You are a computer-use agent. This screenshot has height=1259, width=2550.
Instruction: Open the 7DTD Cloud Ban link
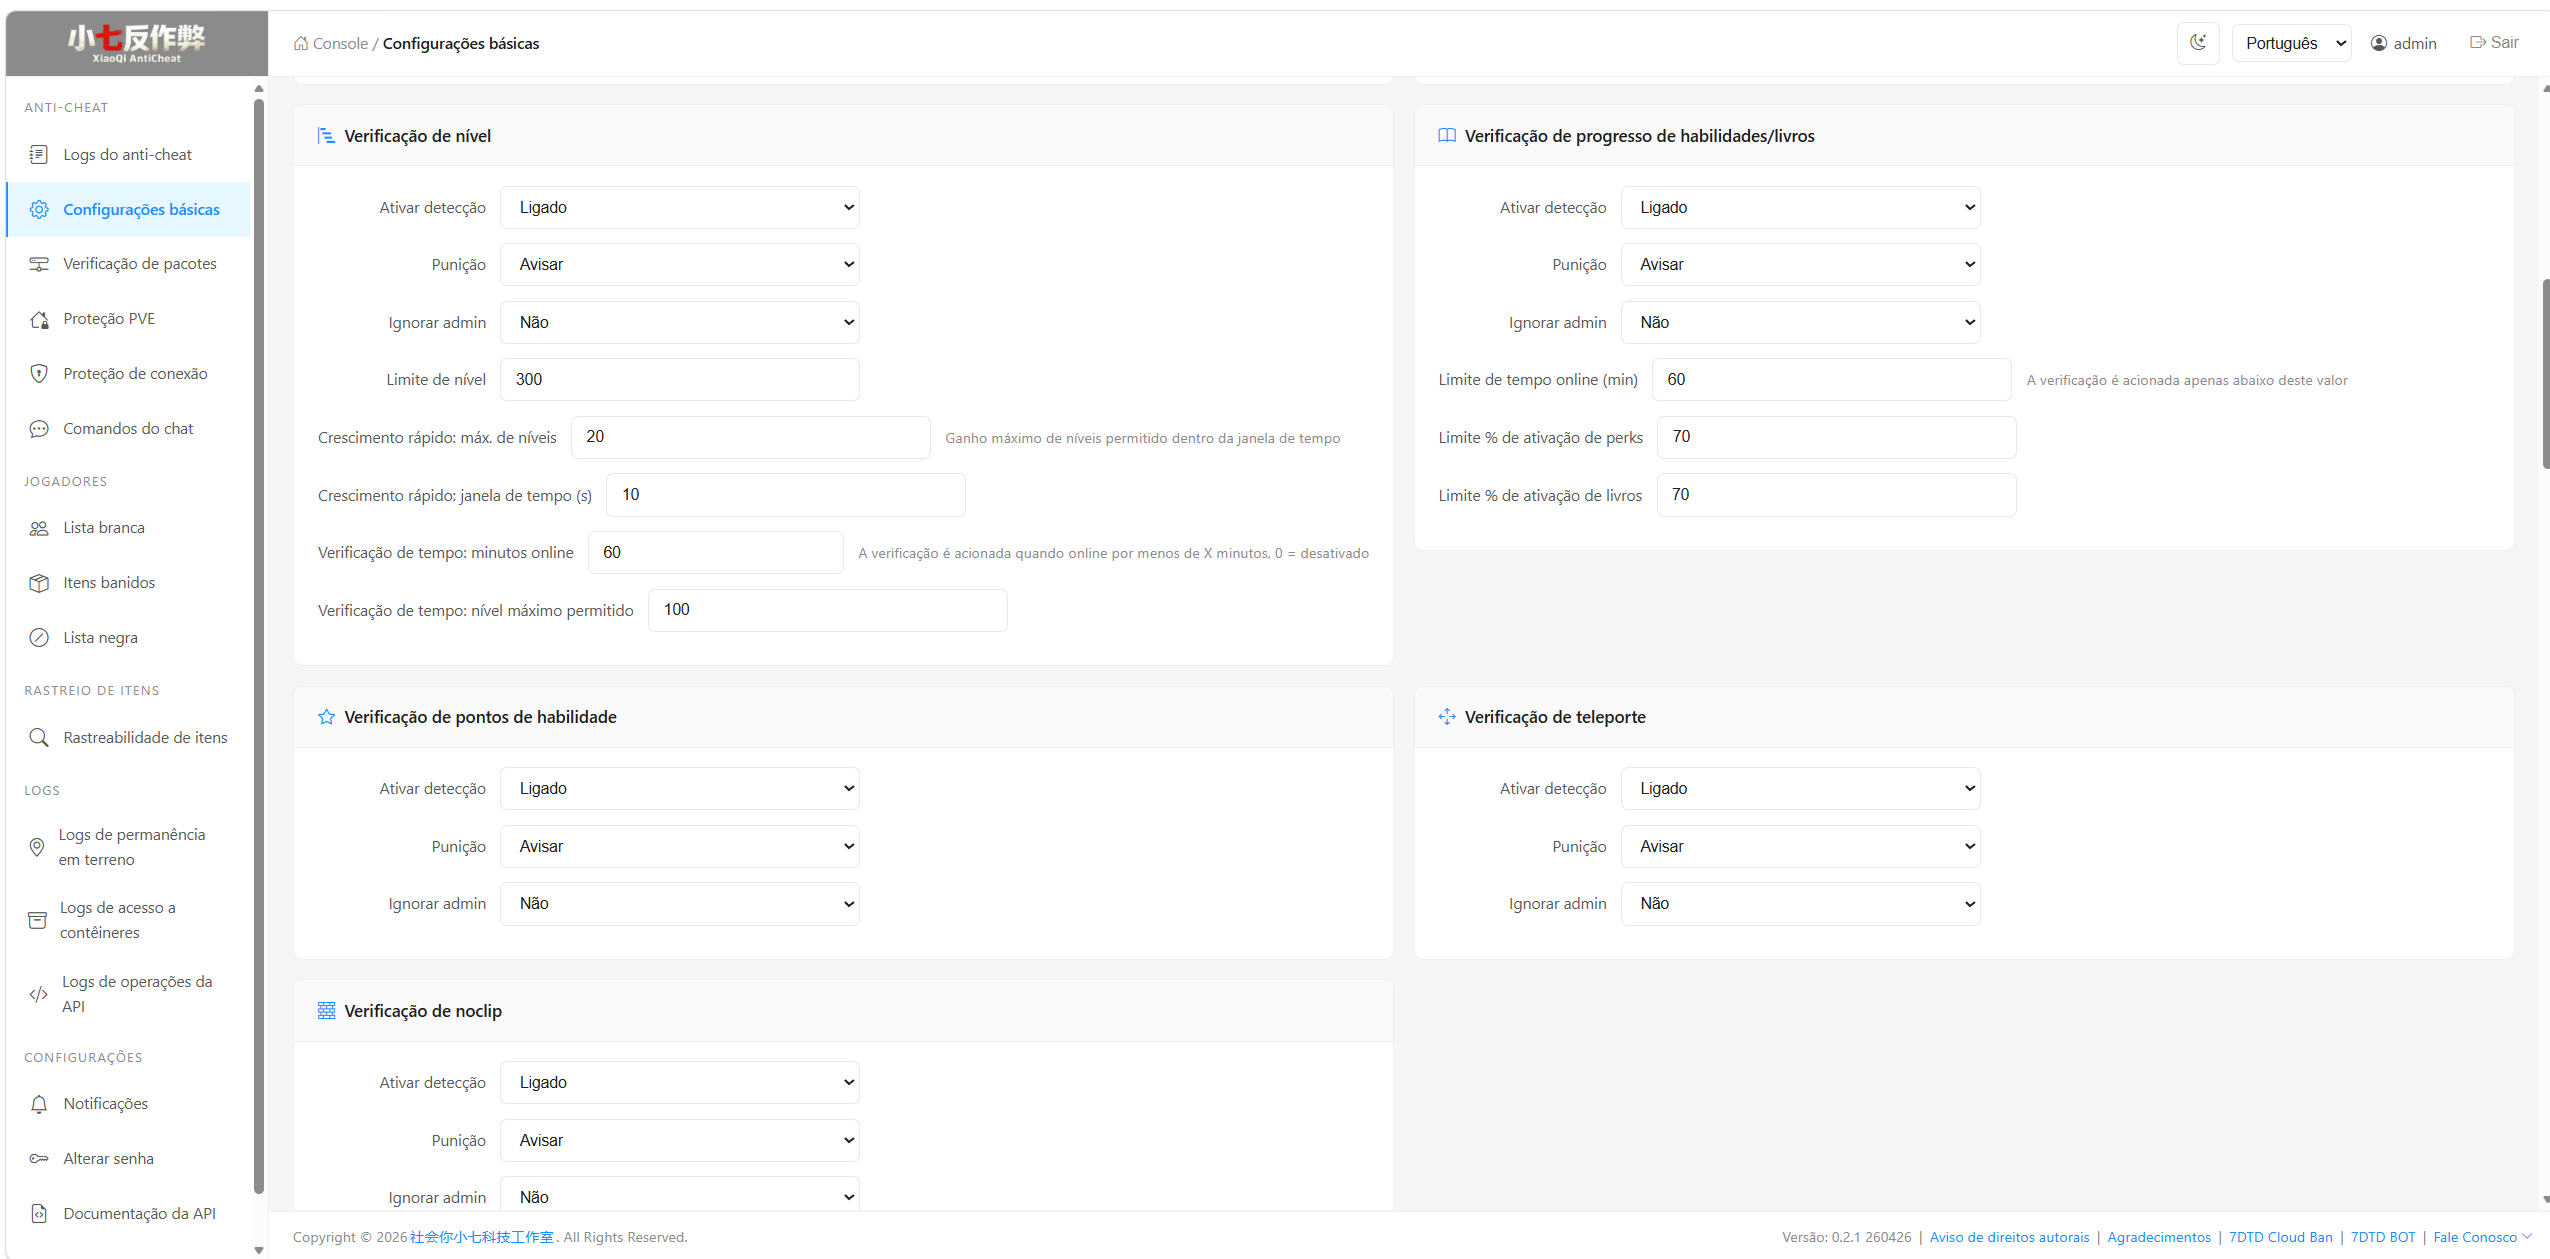pos(2280,1238)
